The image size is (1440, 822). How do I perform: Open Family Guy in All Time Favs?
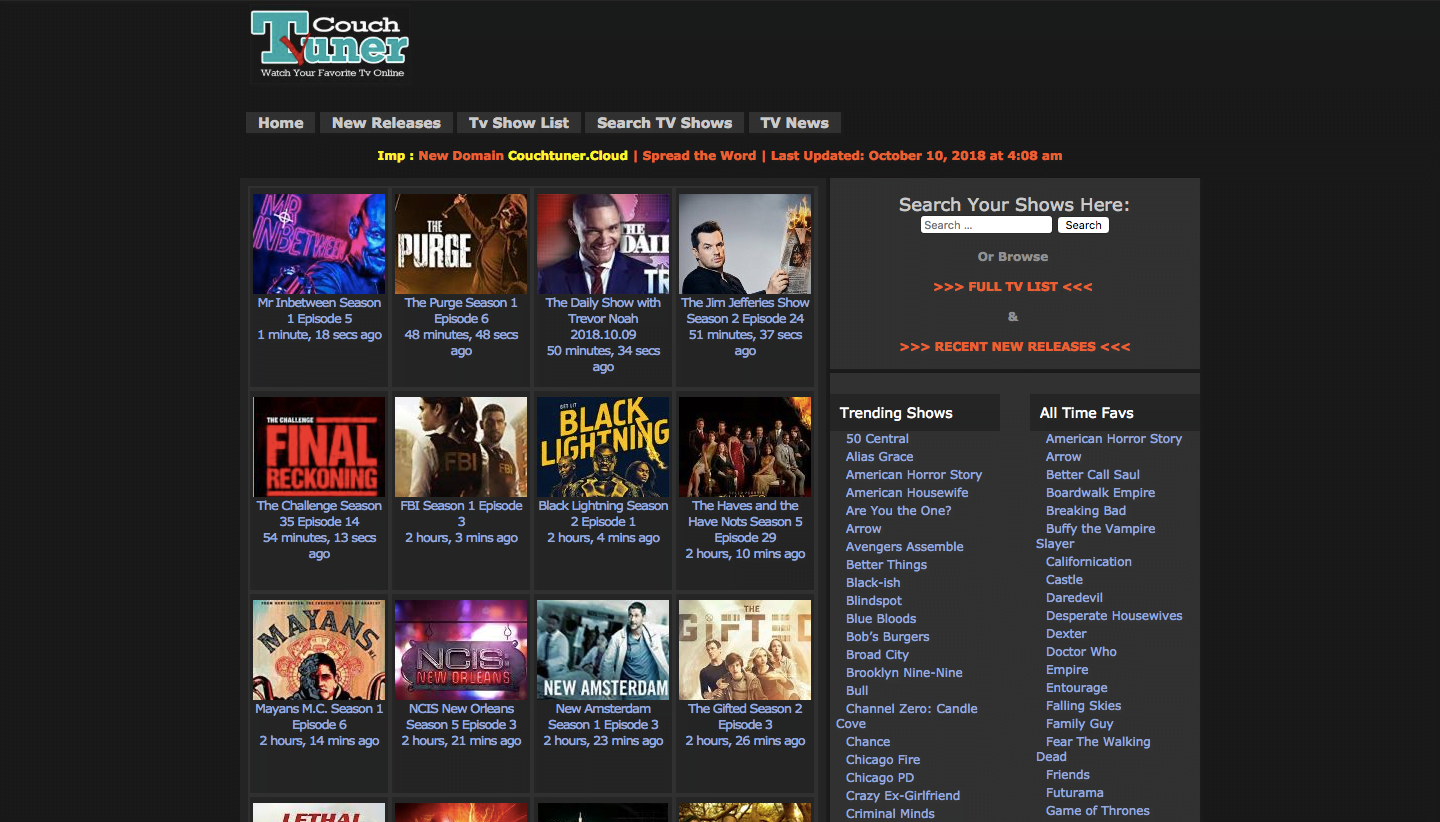point(1079,724)
